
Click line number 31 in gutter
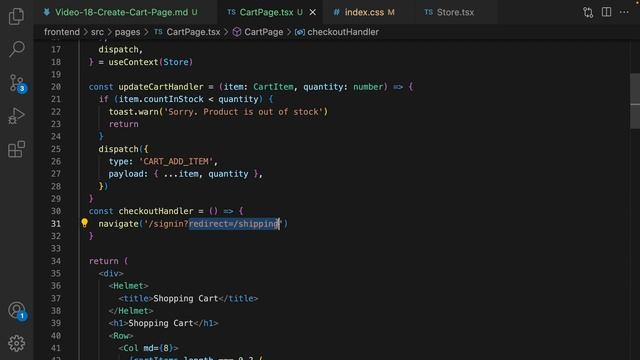pyautogui.click(x=56, y=224)
